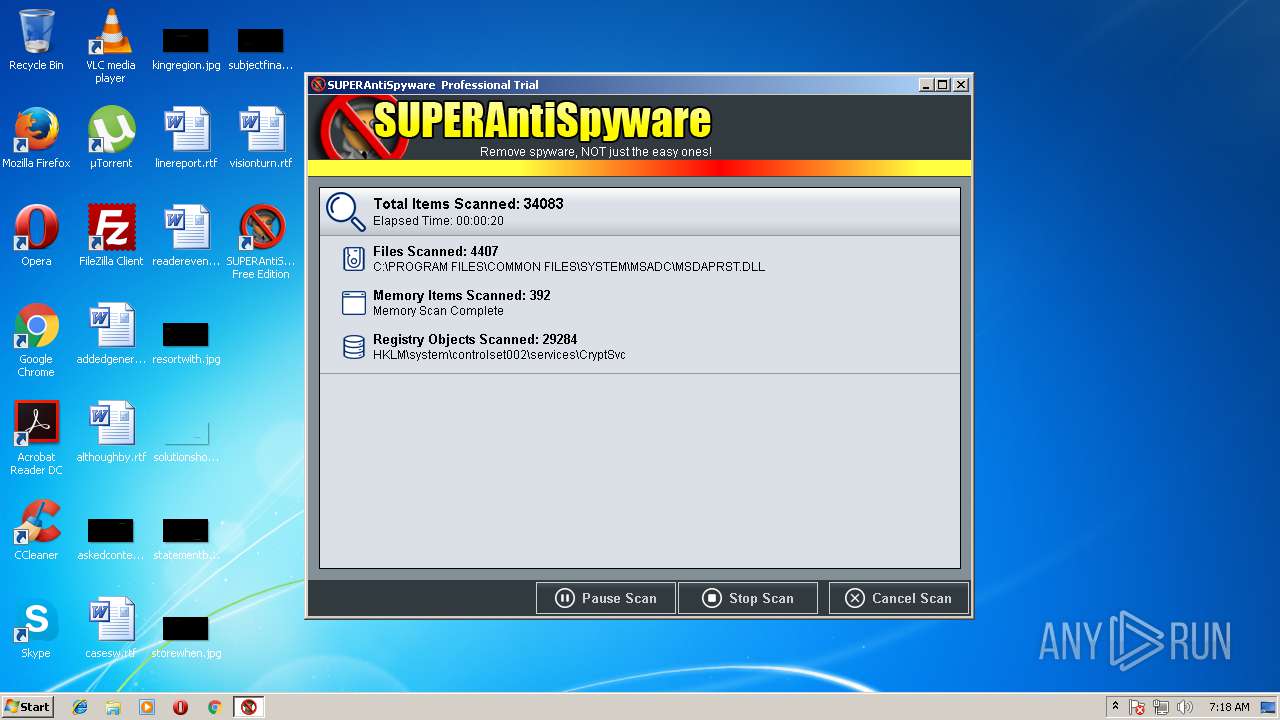Viewport: 1280px width, 720px height.
Task: Click the magnifier icon beside Total Items Scanned
Action: (x=346, y=211)
